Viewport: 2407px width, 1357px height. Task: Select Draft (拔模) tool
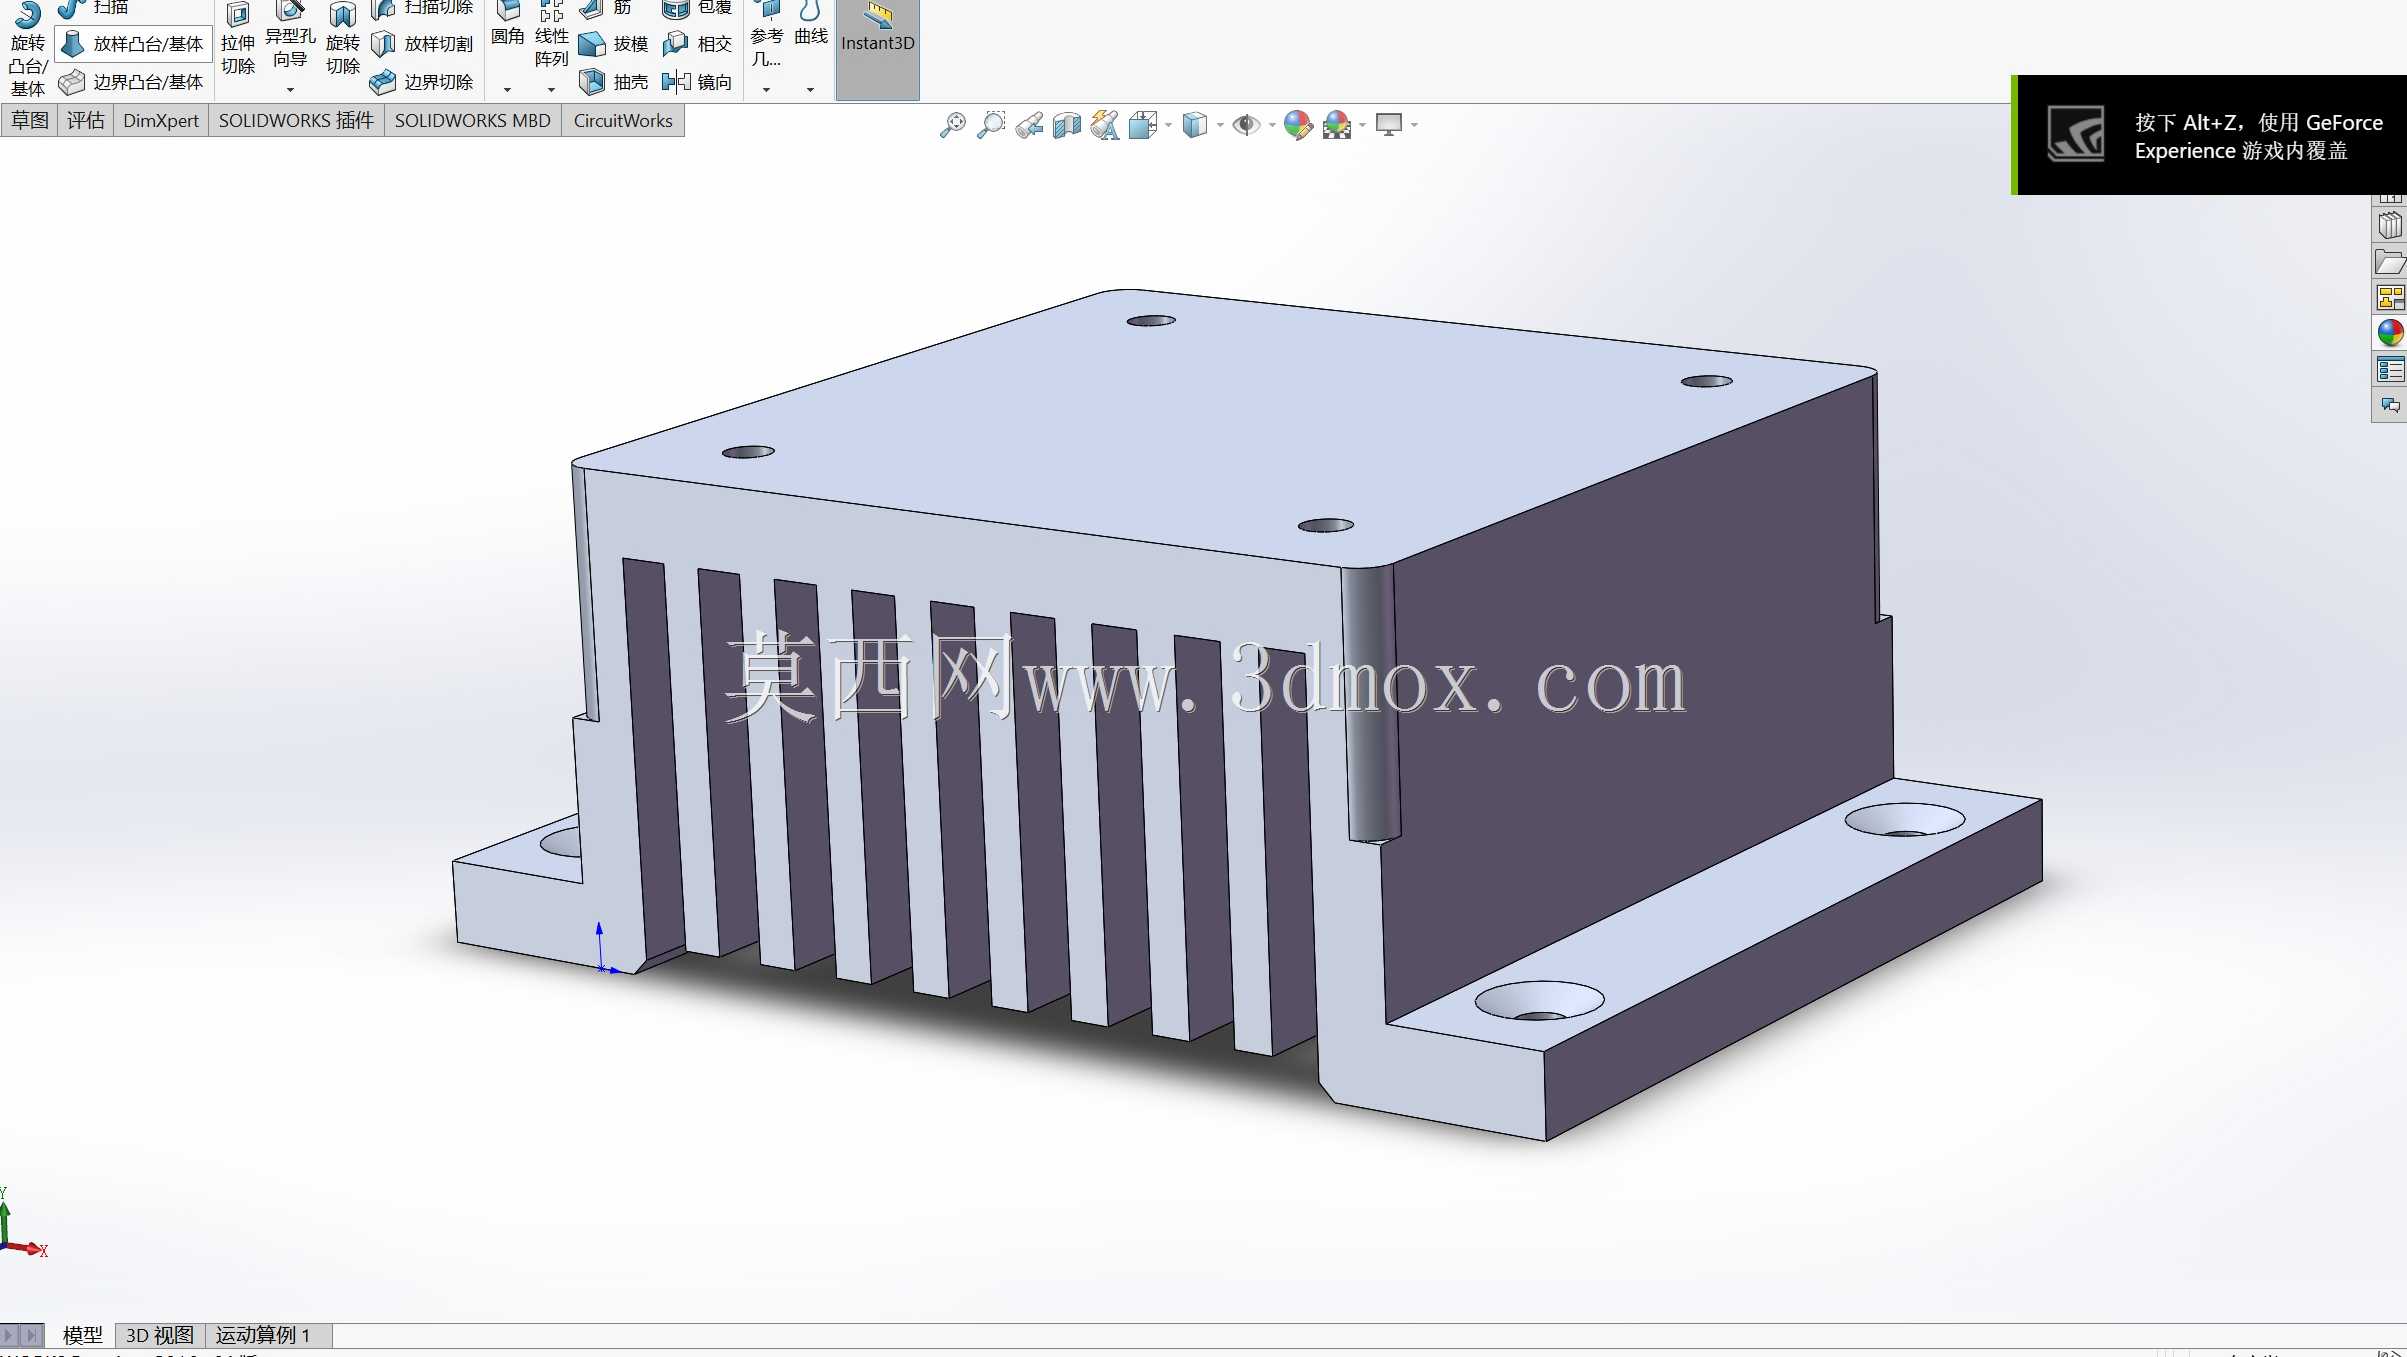pos(614,44)
